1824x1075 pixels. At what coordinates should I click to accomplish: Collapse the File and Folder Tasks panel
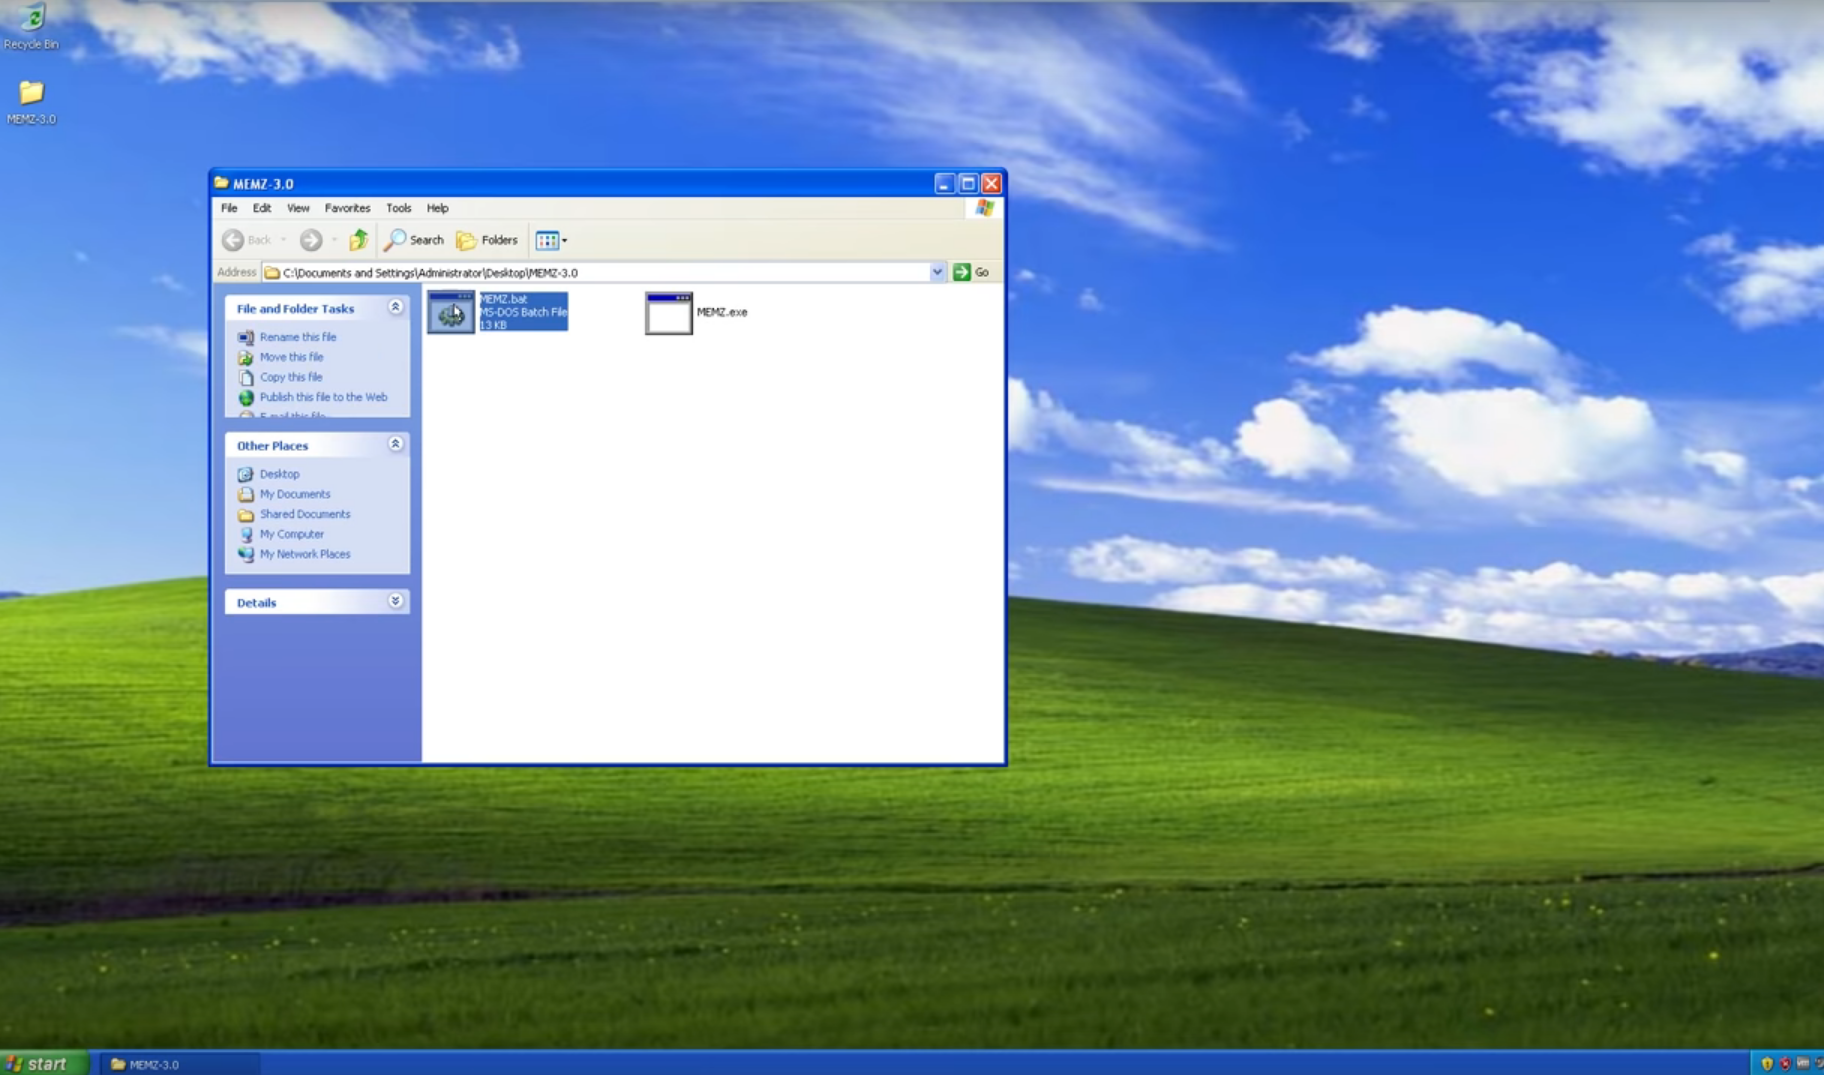click(395, 307)
